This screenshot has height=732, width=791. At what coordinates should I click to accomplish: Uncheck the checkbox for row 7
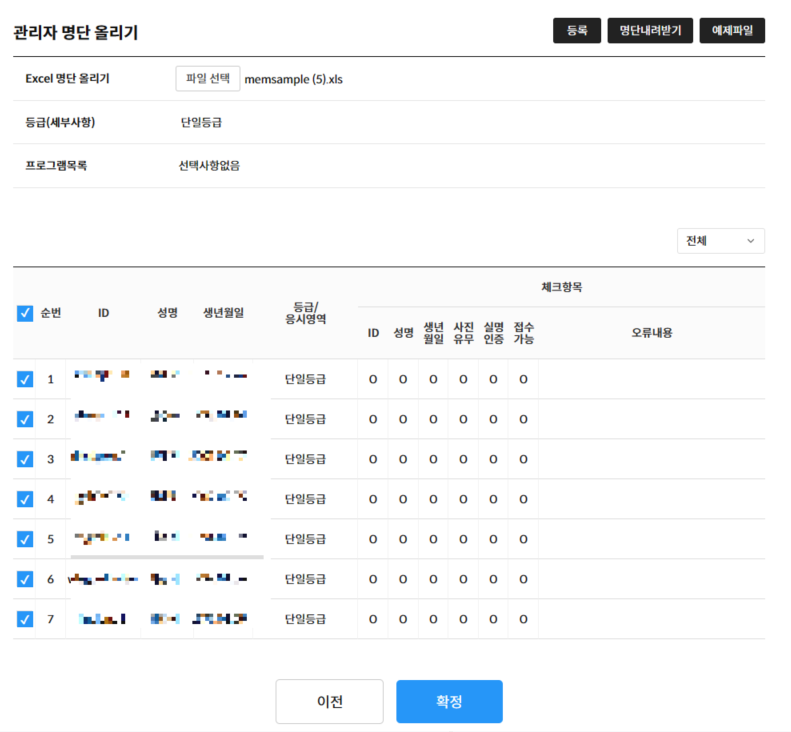(x=25, y=619)
